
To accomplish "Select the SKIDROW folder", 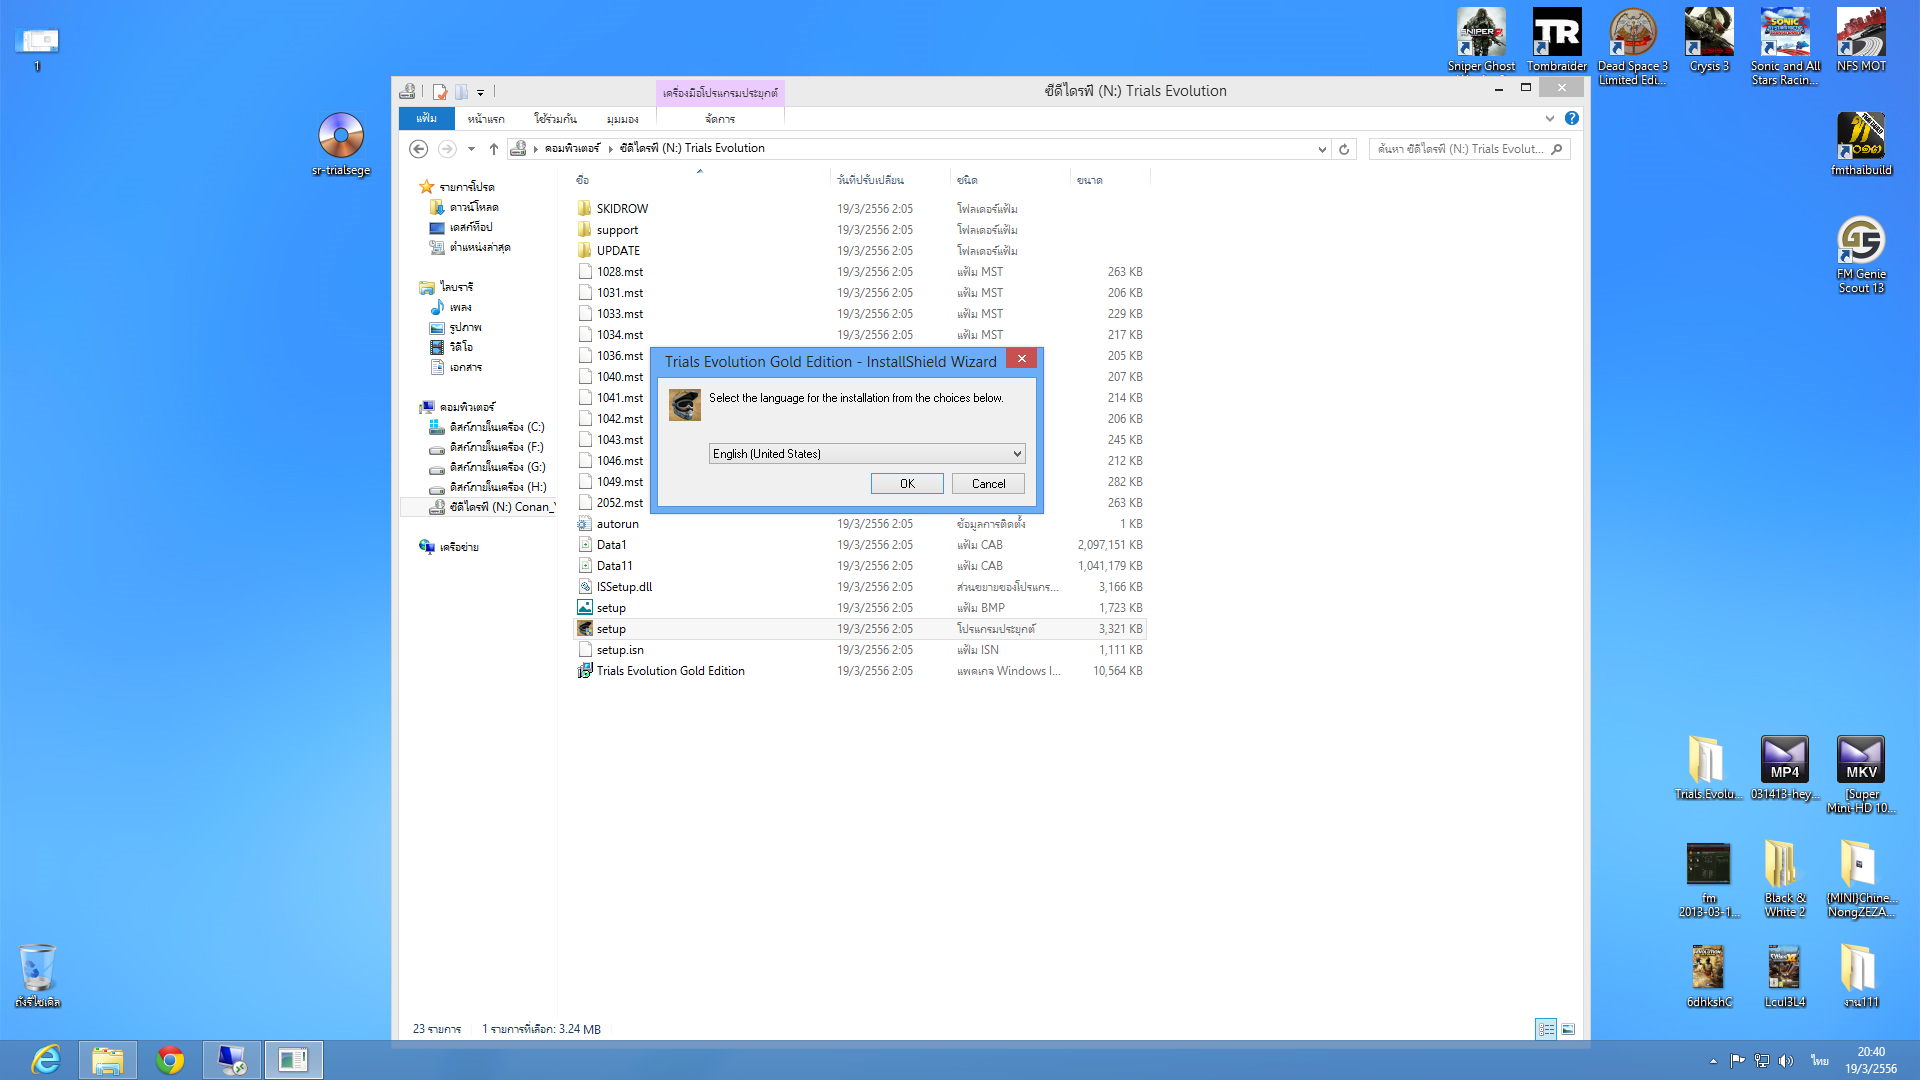I will pos(622,209).
